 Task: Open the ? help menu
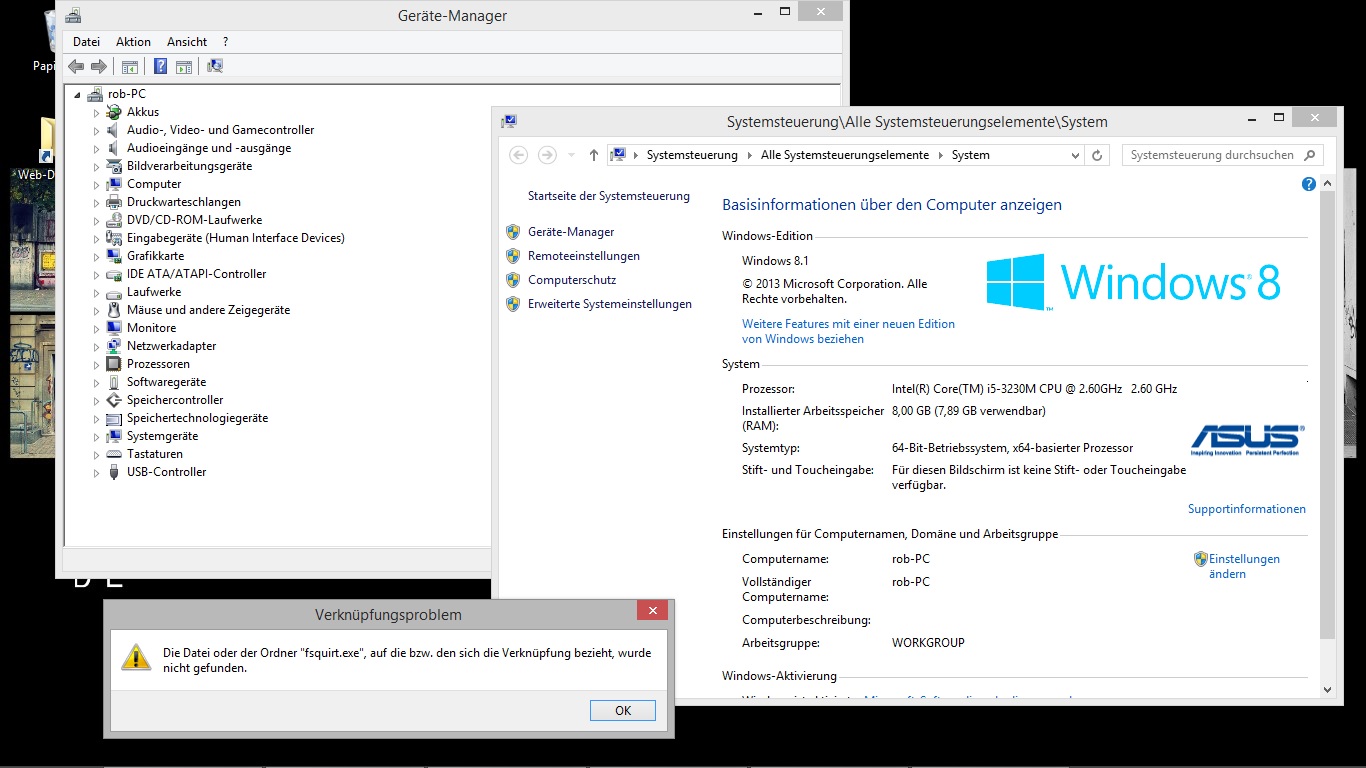coord(226,42)
